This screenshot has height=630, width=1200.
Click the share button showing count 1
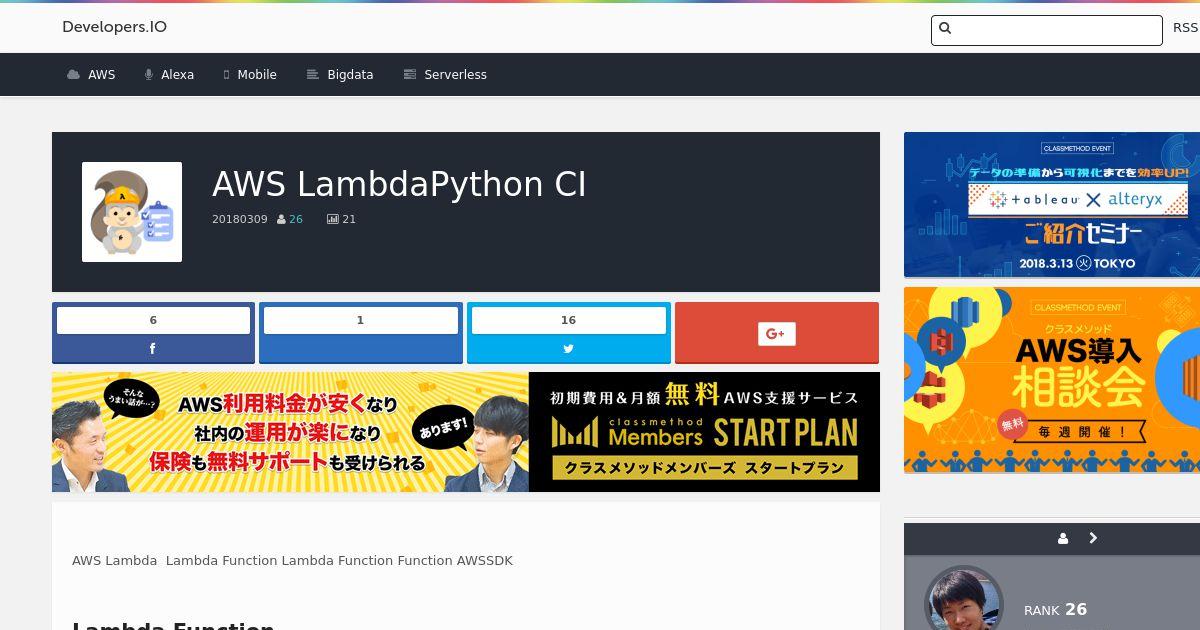360,333
